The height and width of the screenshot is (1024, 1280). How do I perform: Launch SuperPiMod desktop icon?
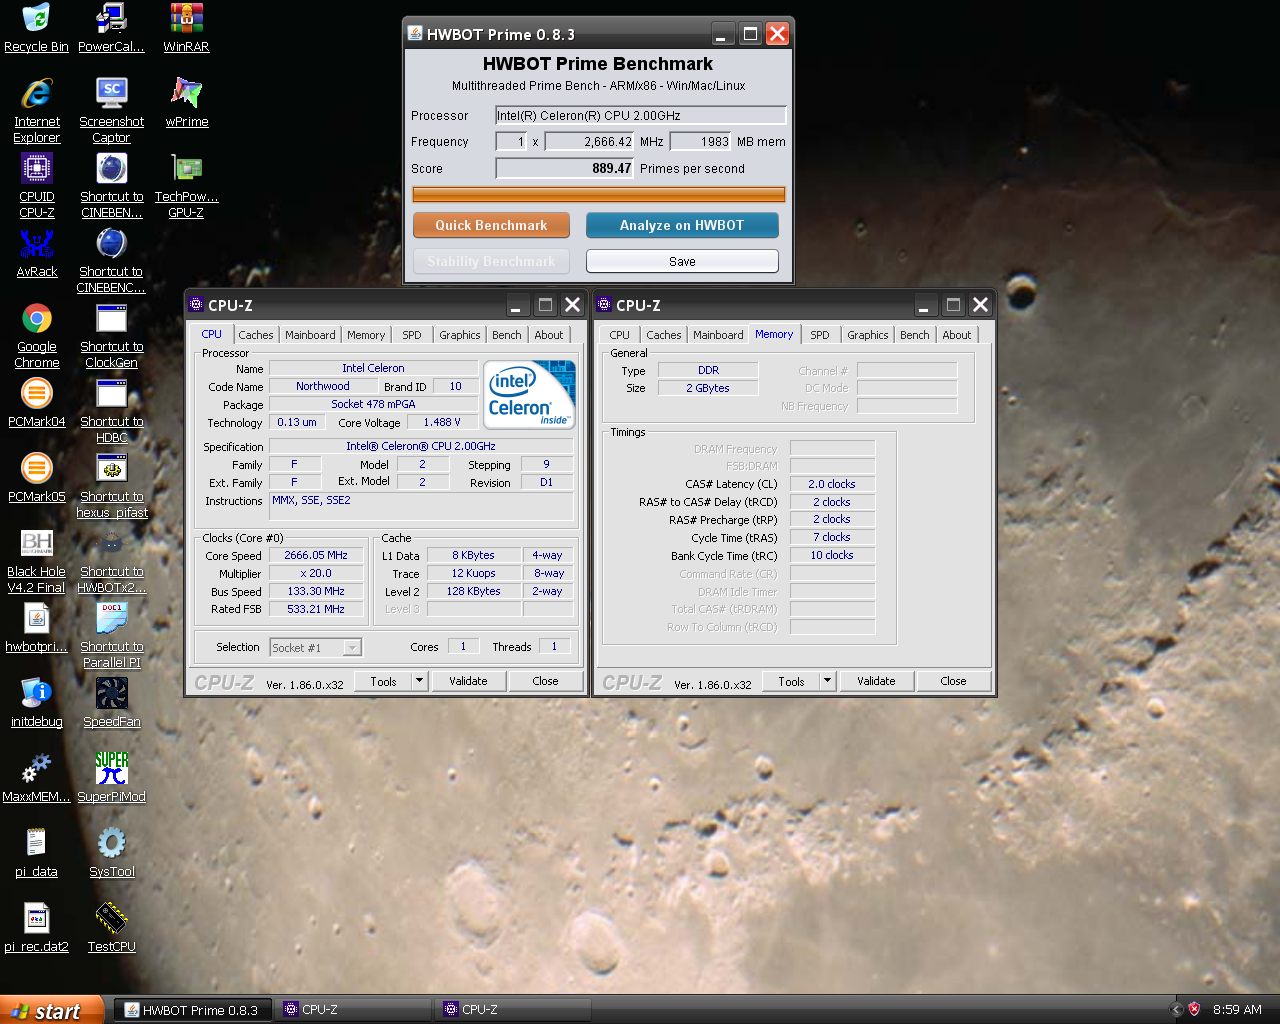[111, 778]
